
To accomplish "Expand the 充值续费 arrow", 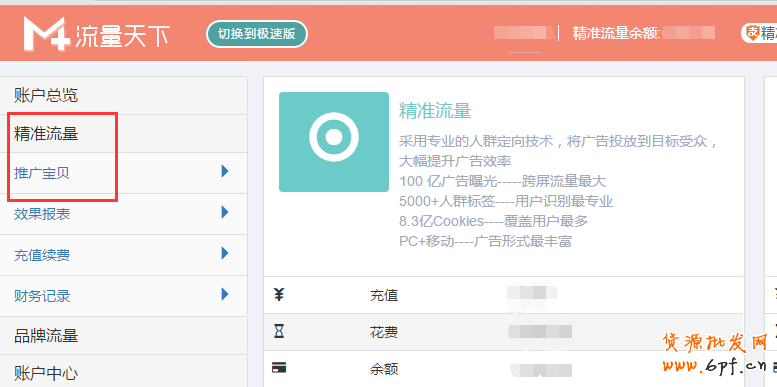I will click(225, 254).
